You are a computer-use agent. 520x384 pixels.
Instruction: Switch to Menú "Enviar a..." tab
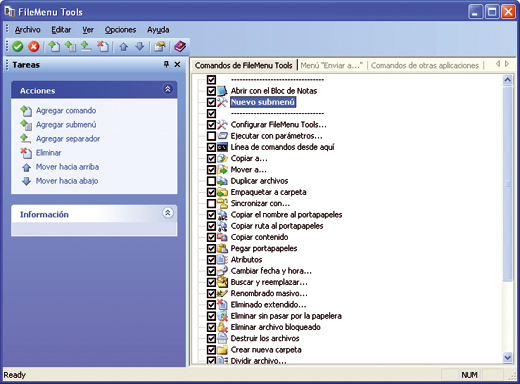(x=332, y=65)
